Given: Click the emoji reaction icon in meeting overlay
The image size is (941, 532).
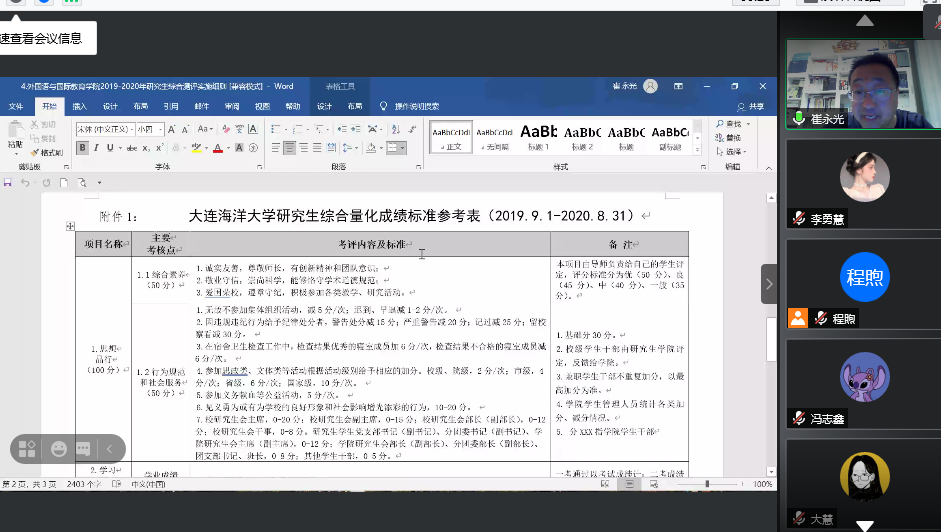Looking at the screenshot, I should pyautogui.click(x=58, y=449).
